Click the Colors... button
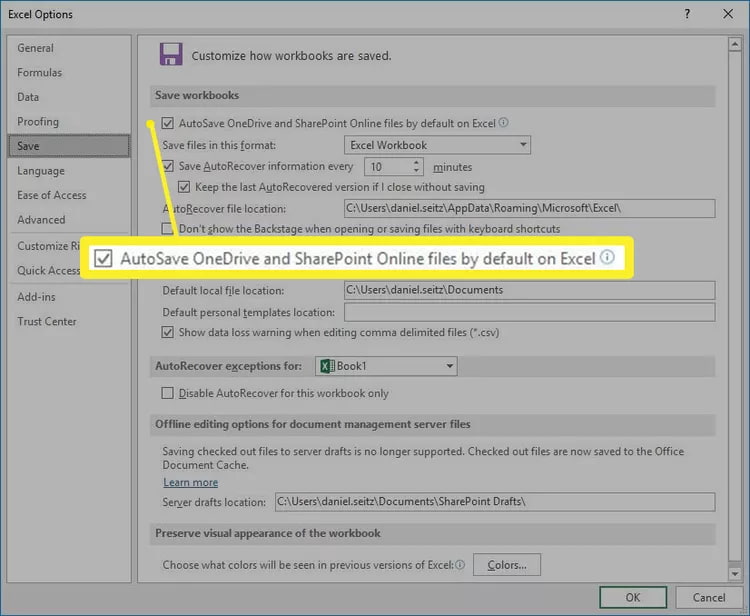The image size is (750, 616). (x=507, y=565)
